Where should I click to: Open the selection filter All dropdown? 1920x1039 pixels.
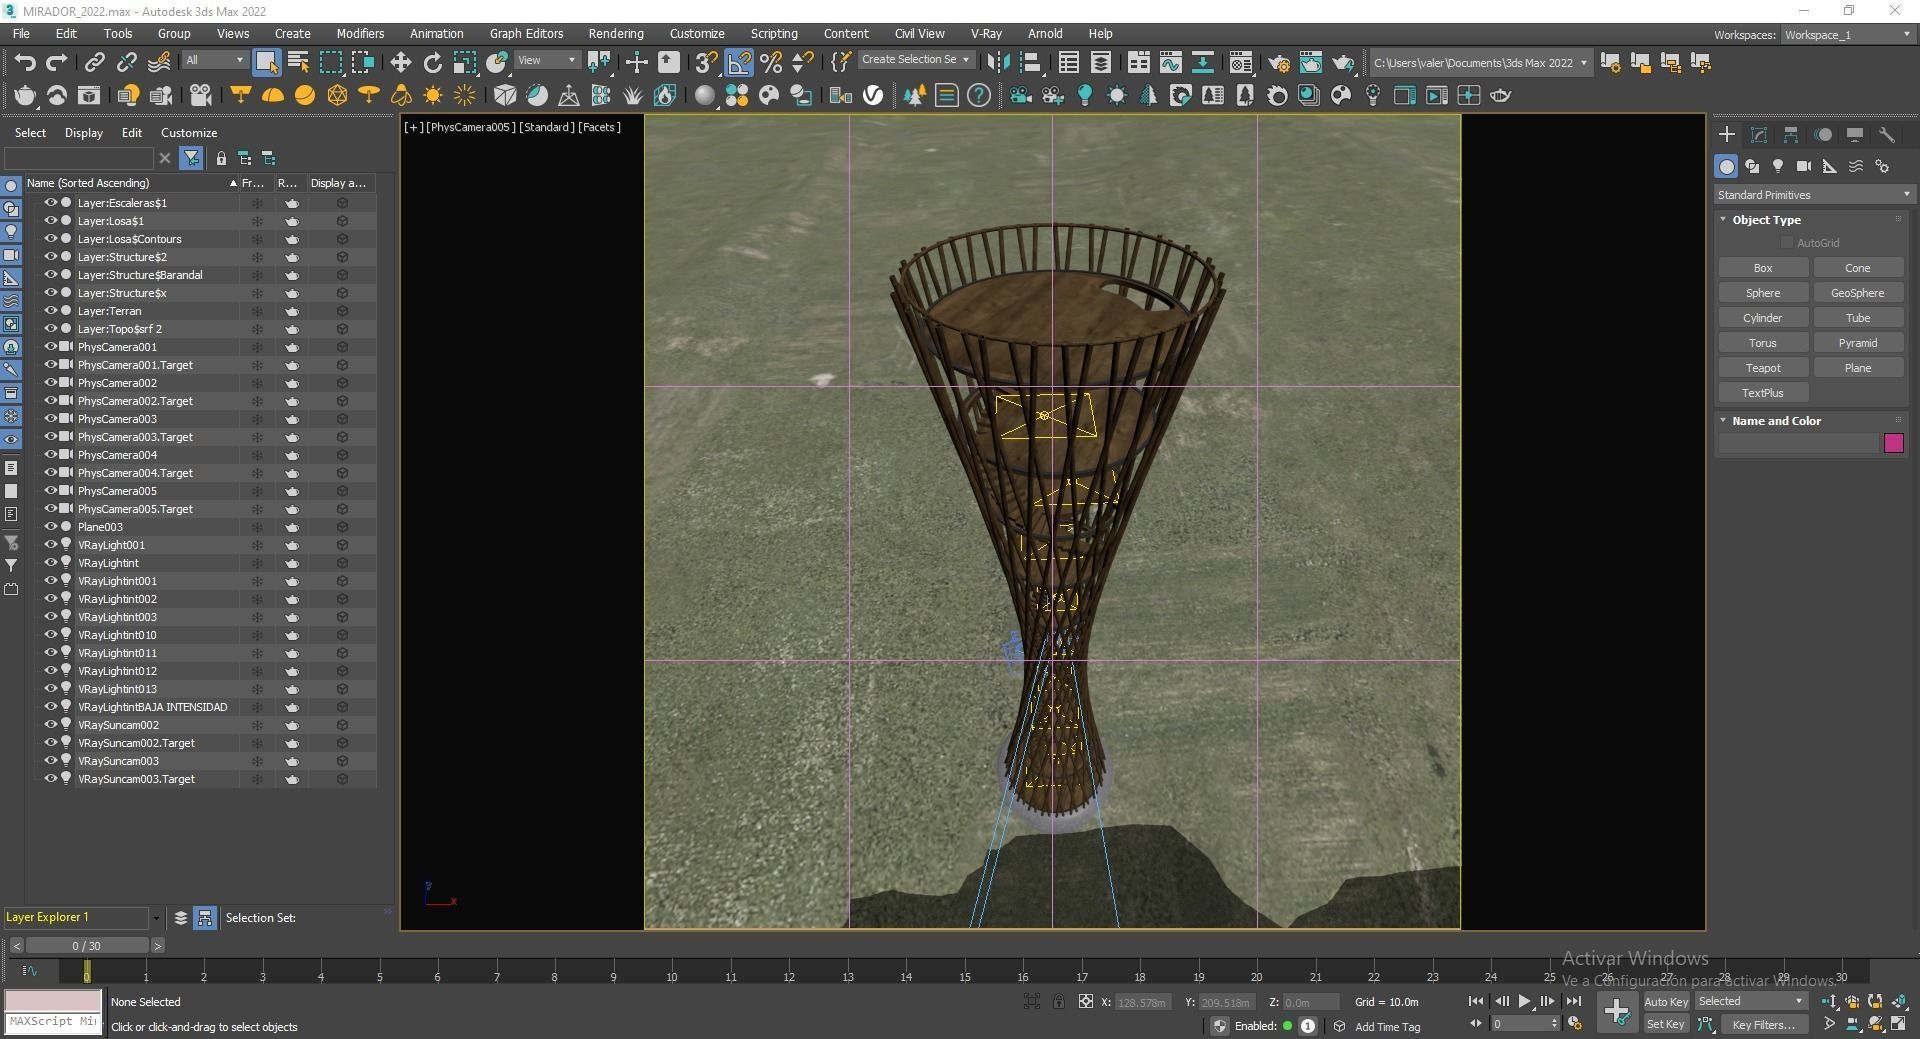pos(215,60)
